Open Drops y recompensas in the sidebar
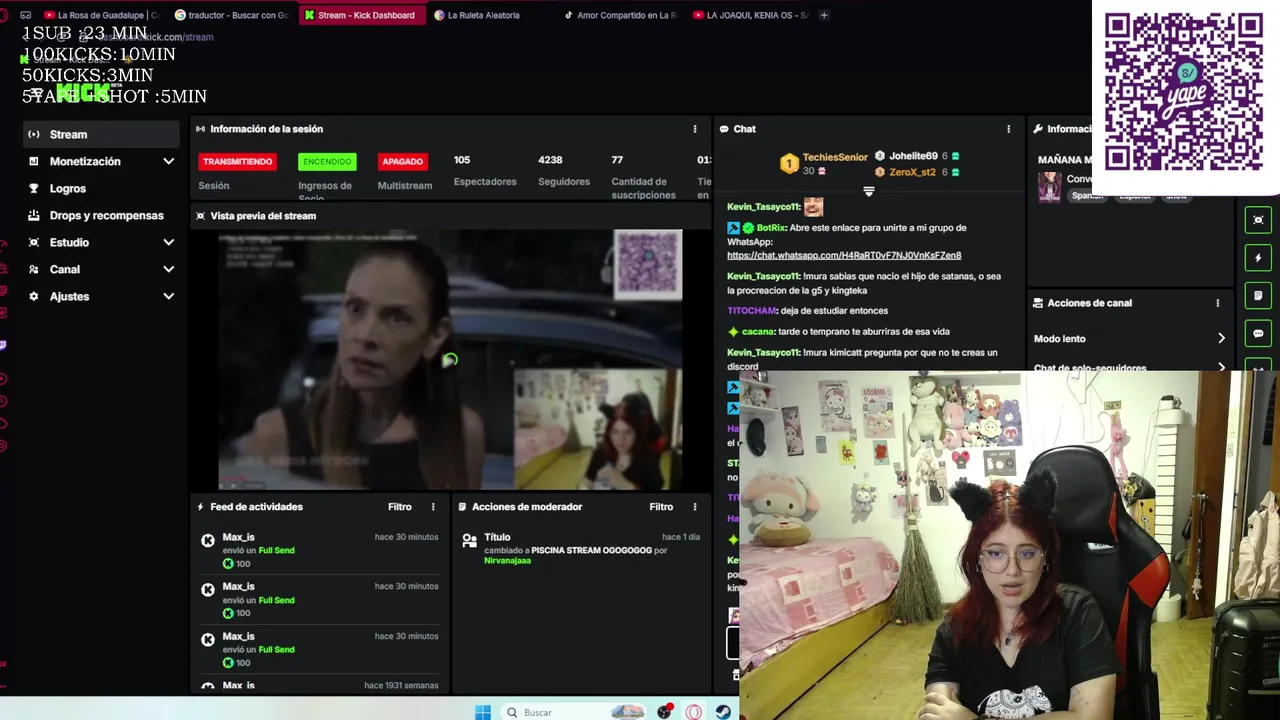The image size is (1280, 720). [101, 215]
